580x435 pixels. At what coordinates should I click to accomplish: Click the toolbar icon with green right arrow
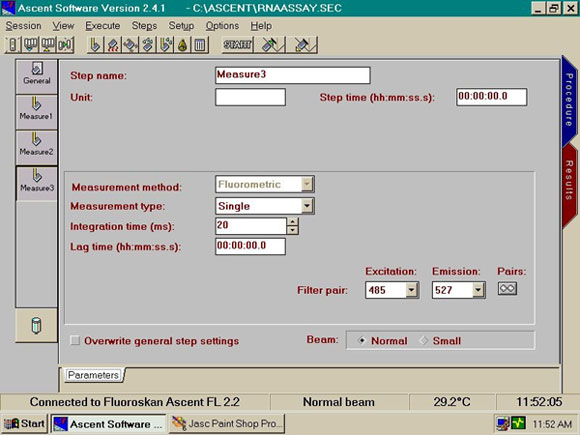[65, 45]
